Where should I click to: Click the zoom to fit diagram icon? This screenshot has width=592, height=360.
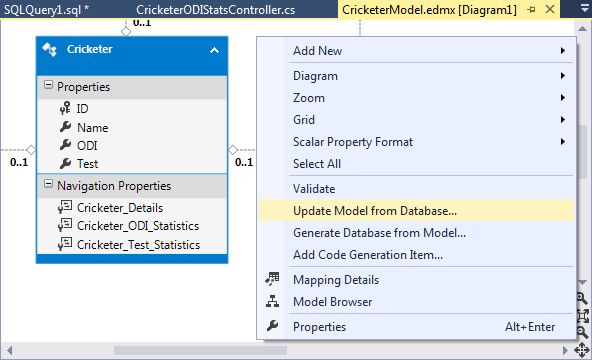point(582,315)
